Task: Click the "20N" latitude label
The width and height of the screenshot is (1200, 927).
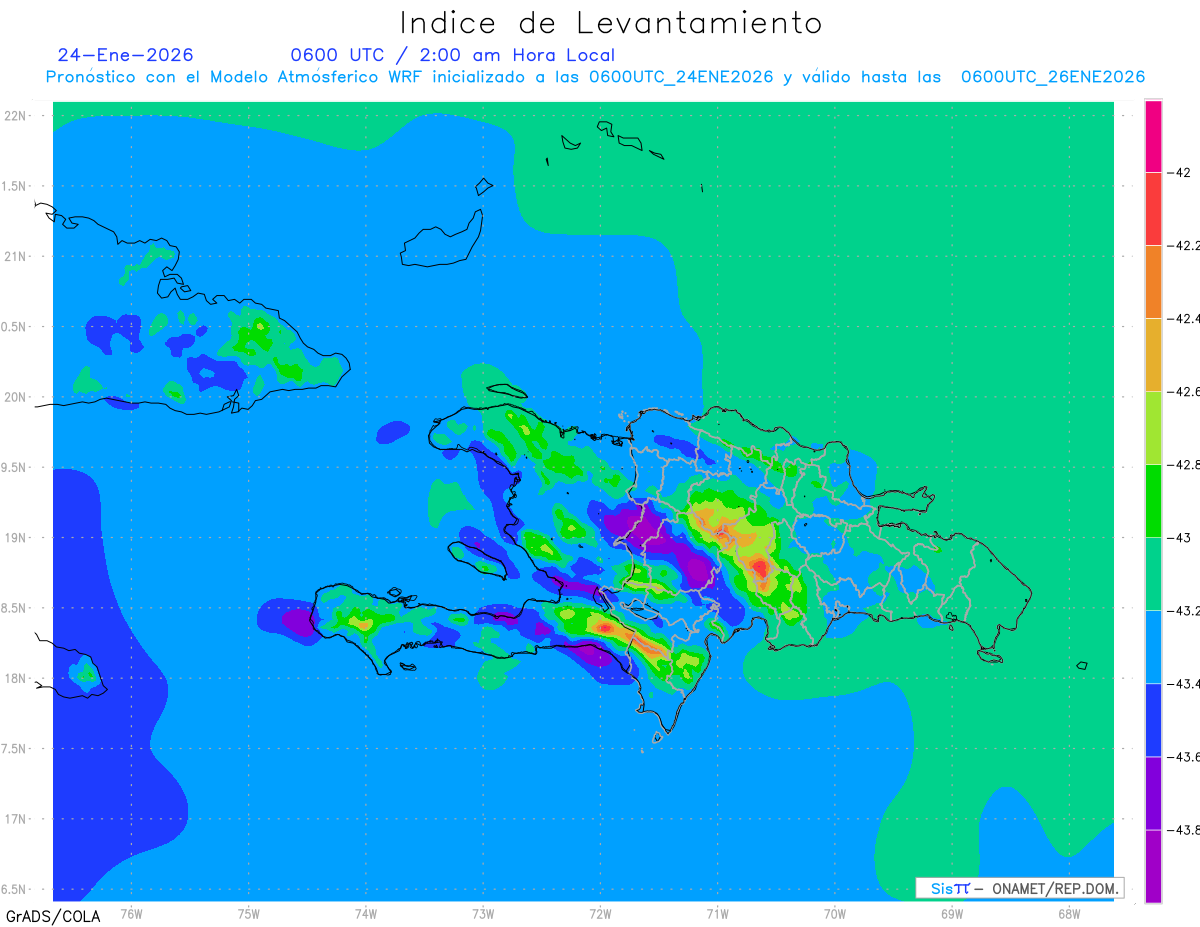Action: coord(16,397)
